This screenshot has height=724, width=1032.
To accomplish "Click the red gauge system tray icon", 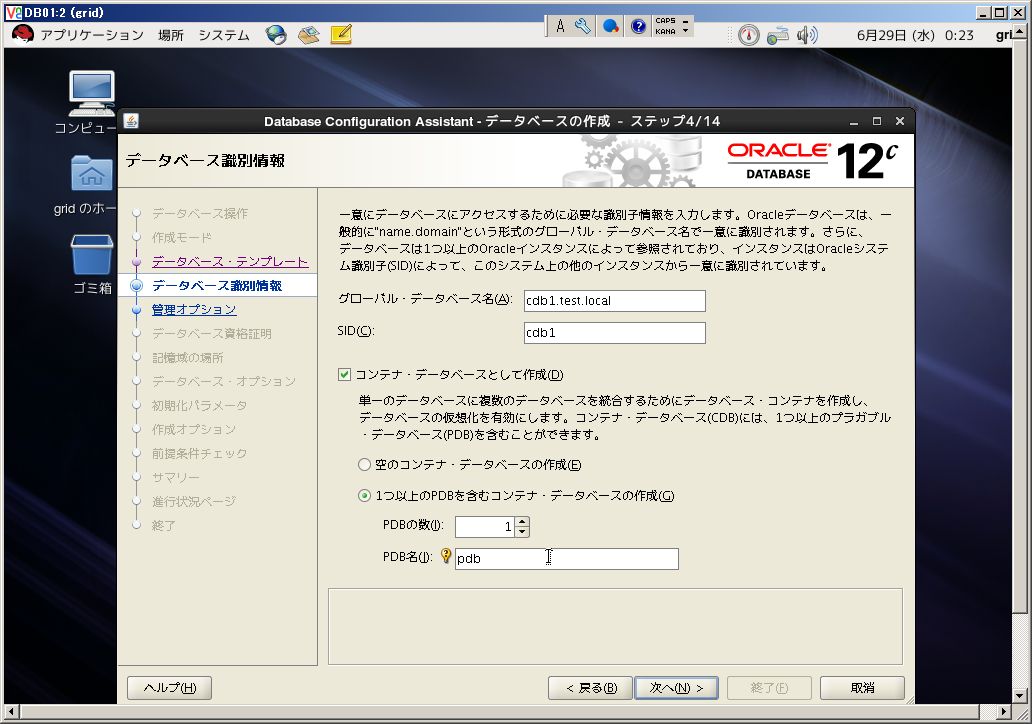I will [748, 36].
